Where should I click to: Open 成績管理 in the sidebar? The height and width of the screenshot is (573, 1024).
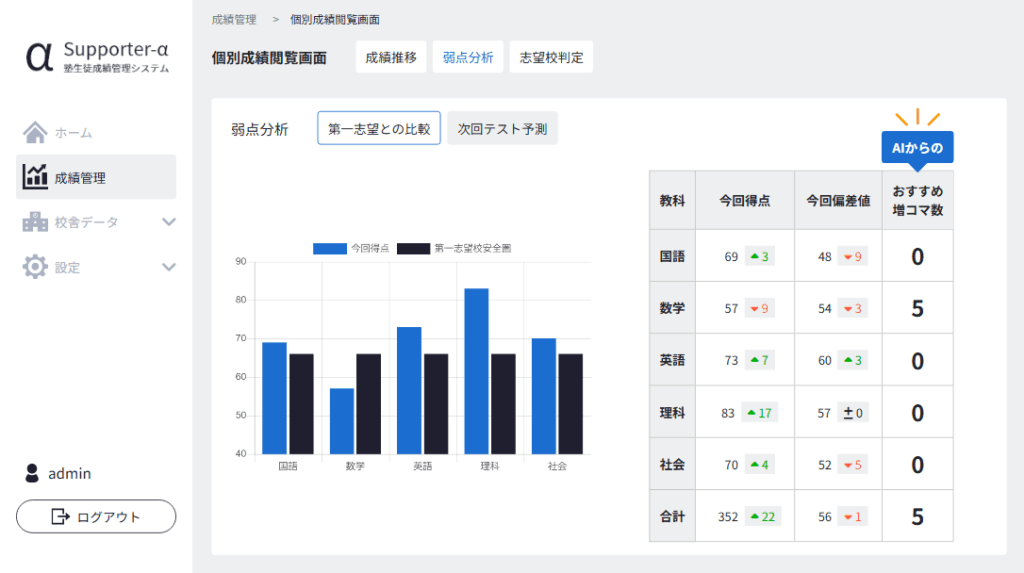tap(96, 176)
